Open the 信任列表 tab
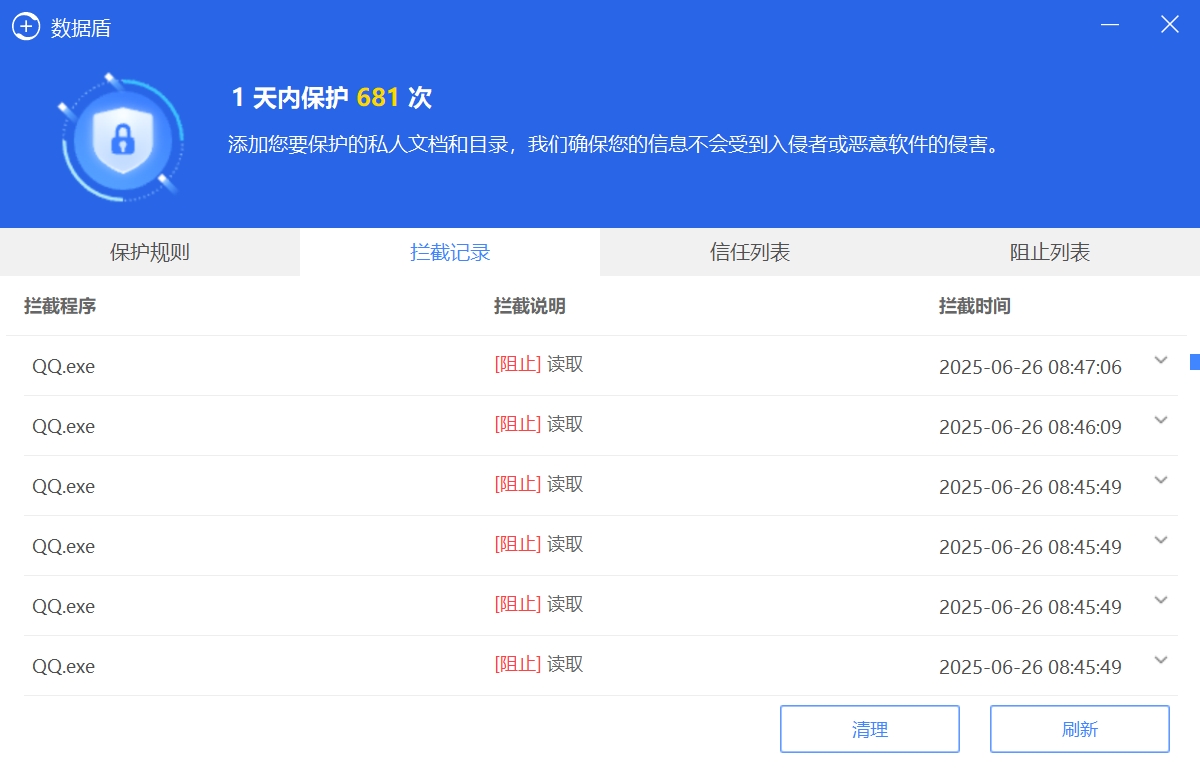Viewport: 1200px width, 768px height. 750,252
